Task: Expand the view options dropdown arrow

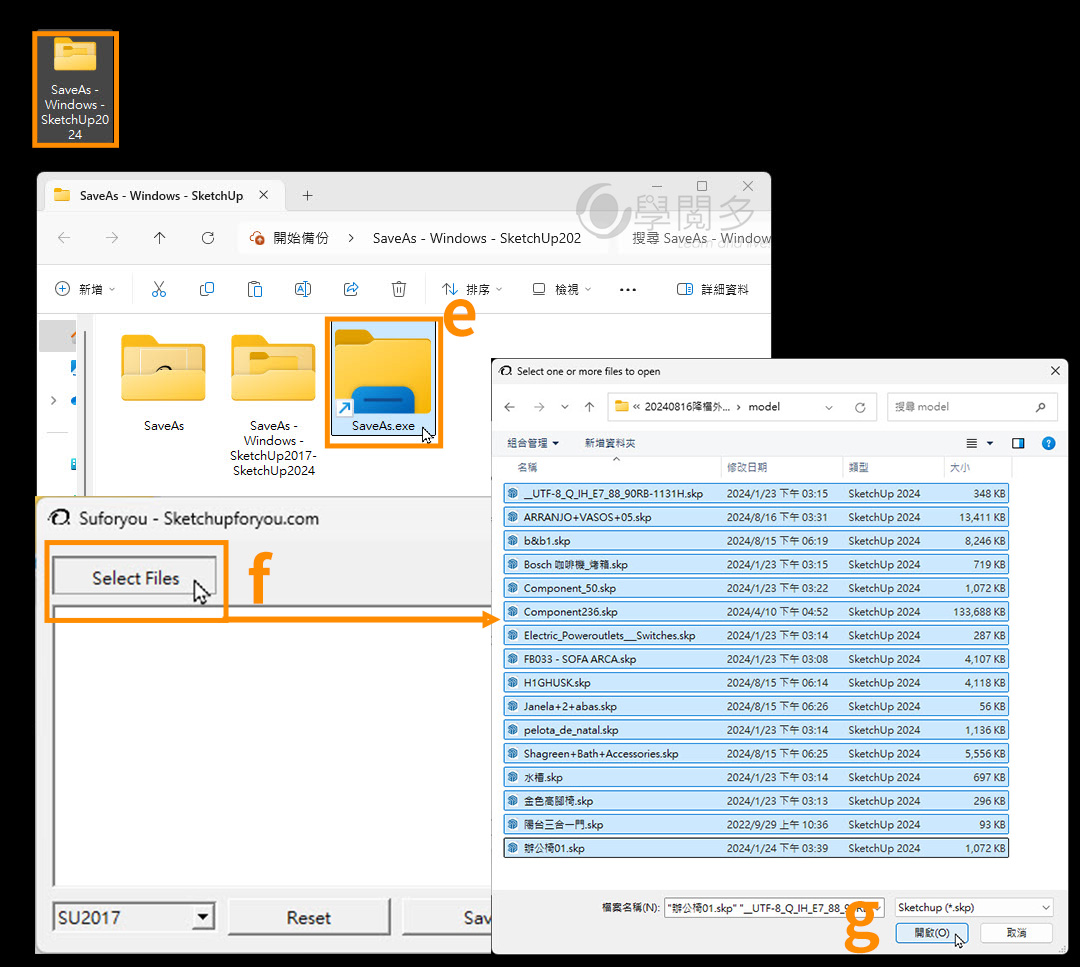Action: [990, 444]
